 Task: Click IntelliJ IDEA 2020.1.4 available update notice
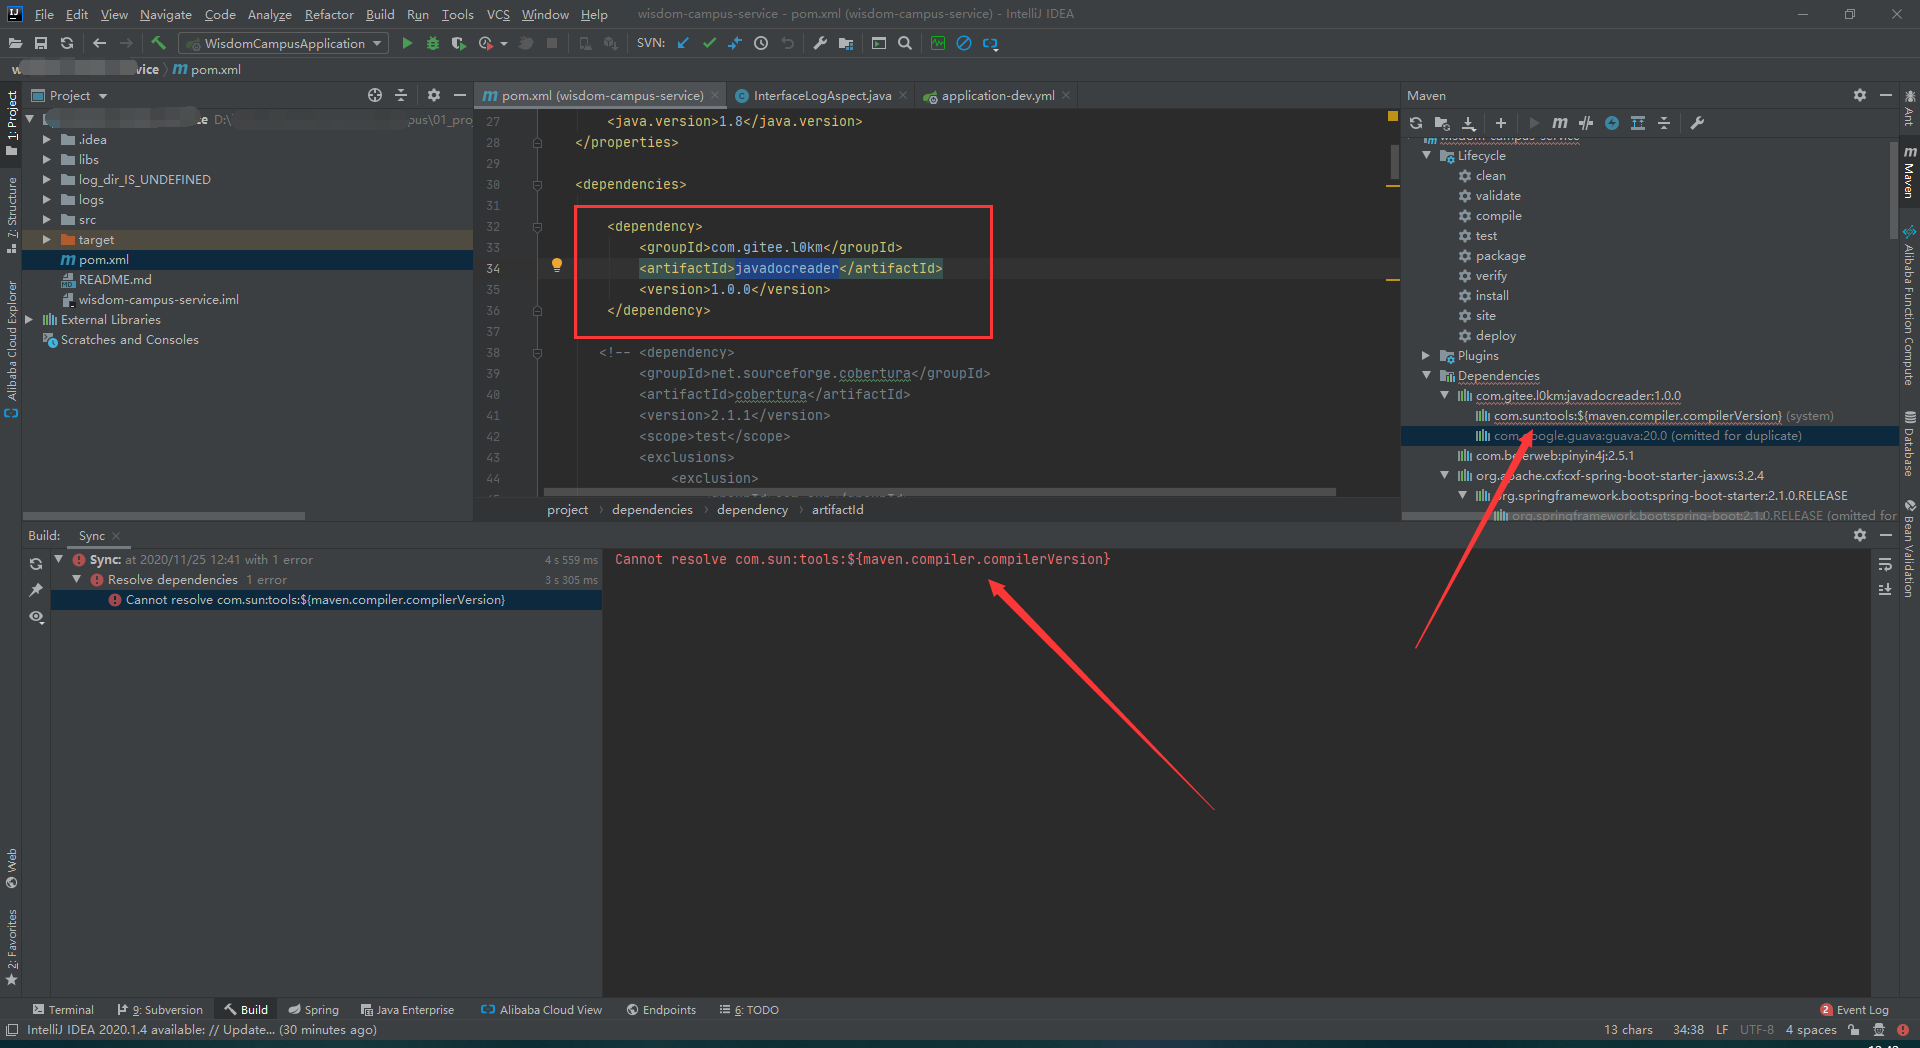coord(202,1029)
